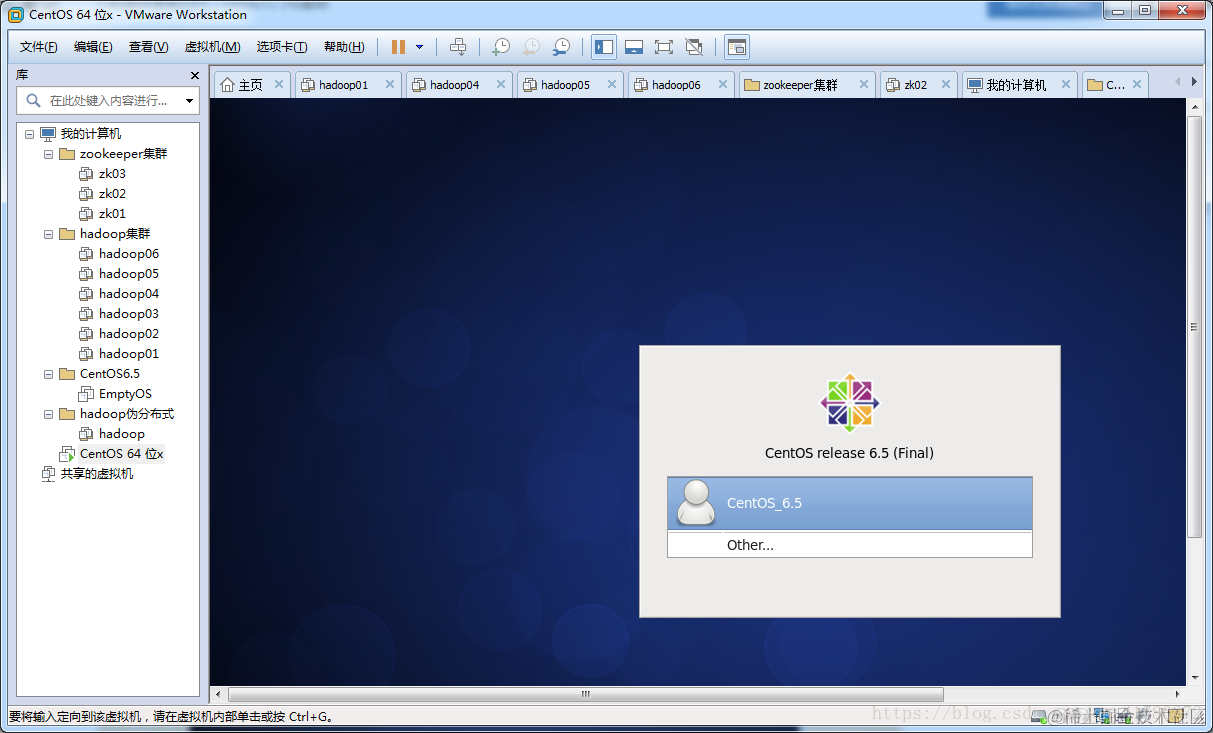Close the 主页 tab
This screenshot has height=733, width=1213.
point(279,85)
